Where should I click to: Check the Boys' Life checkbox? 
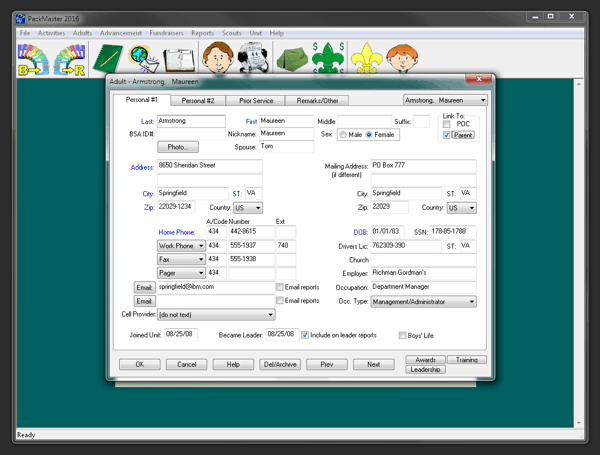tap(402, 336)
